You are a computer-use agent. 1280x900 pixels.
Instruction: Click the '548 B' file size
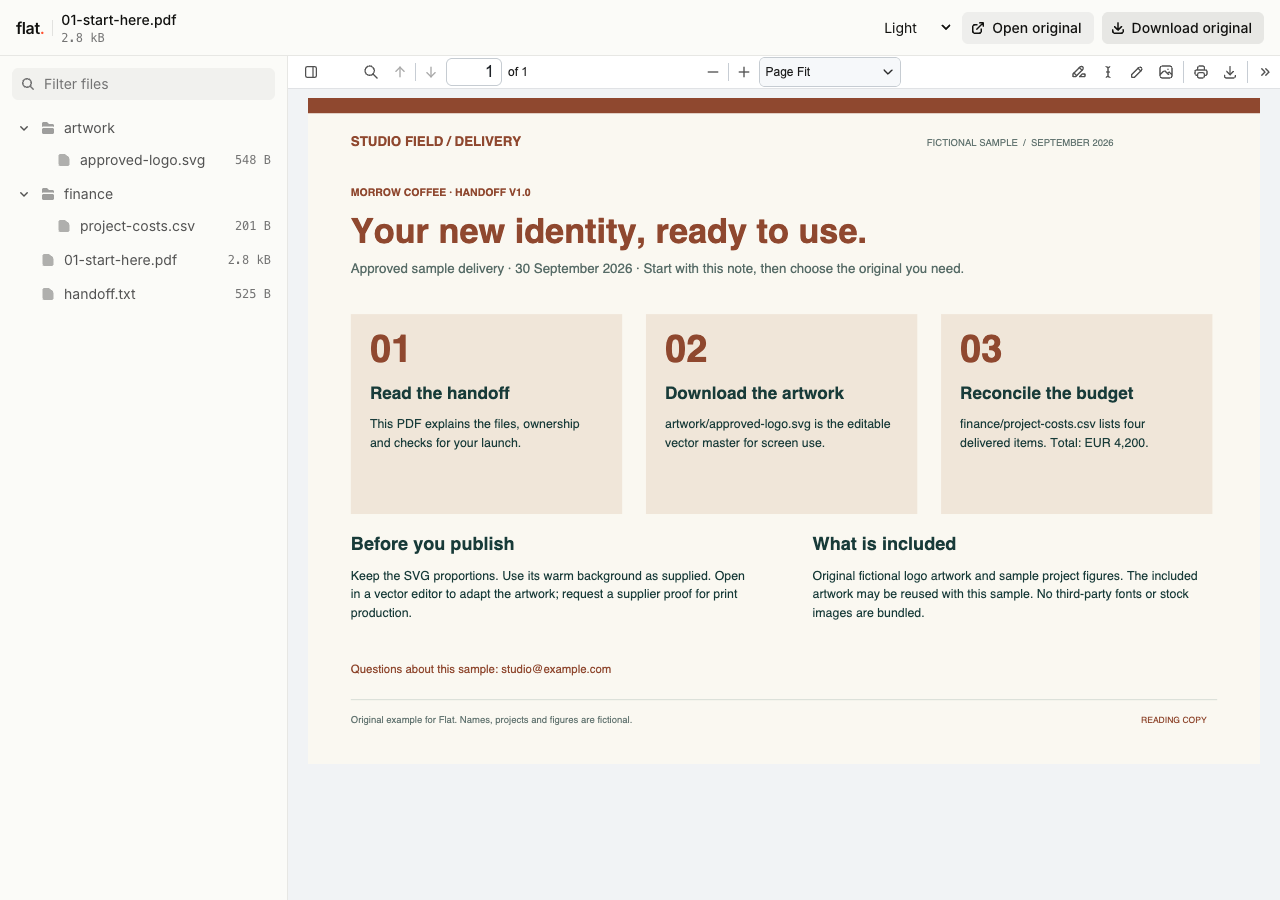(x=253, y=160)
